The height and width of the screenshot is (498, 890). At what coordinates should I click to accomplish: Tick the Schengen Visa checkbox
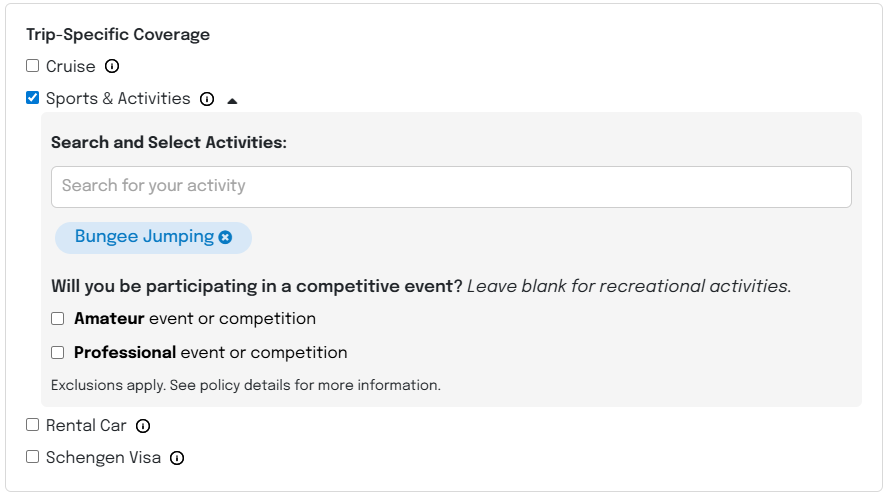pos(32,457)
